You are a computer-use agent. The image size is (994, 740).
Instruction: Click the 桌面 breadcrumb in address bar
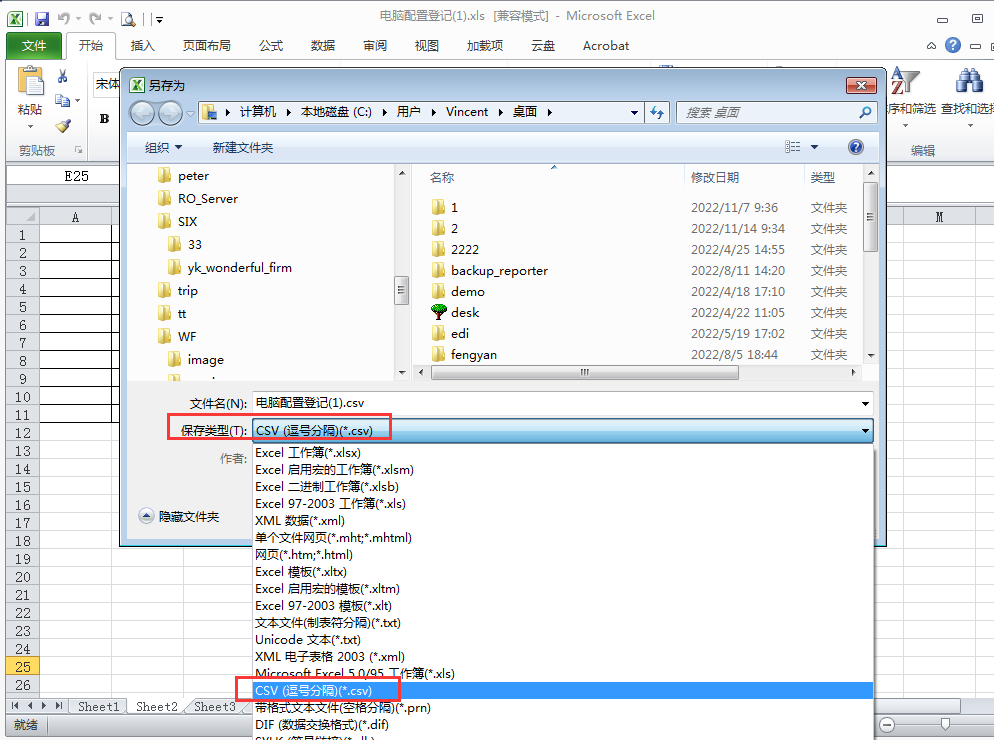[525, 112]
